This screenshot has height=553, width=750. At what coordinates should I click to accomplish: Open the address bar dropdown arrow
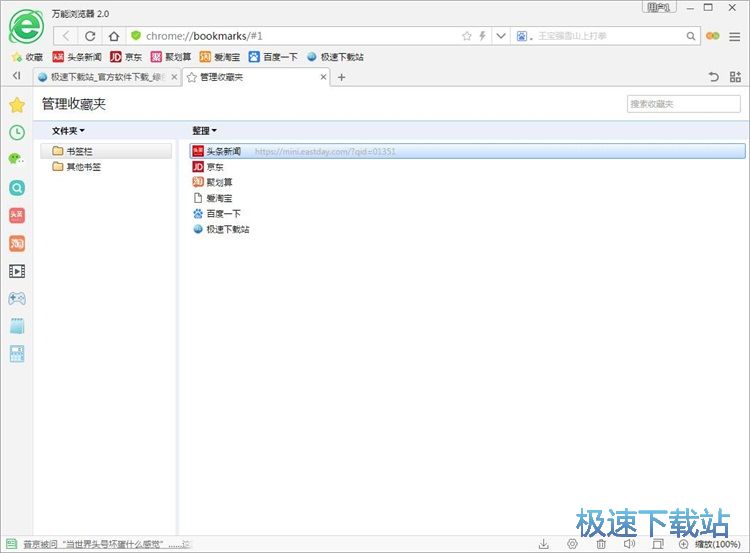[500, 36]
